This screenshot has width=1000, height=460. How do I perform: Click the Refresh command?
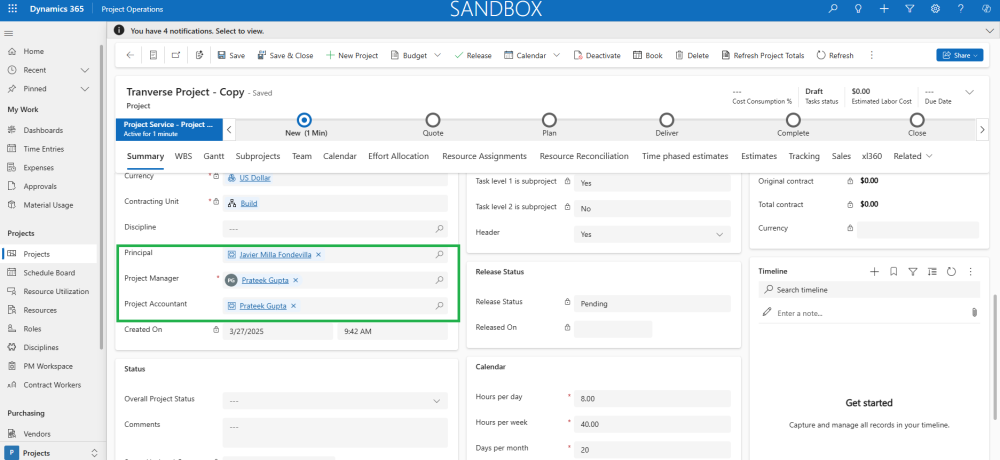835,56
